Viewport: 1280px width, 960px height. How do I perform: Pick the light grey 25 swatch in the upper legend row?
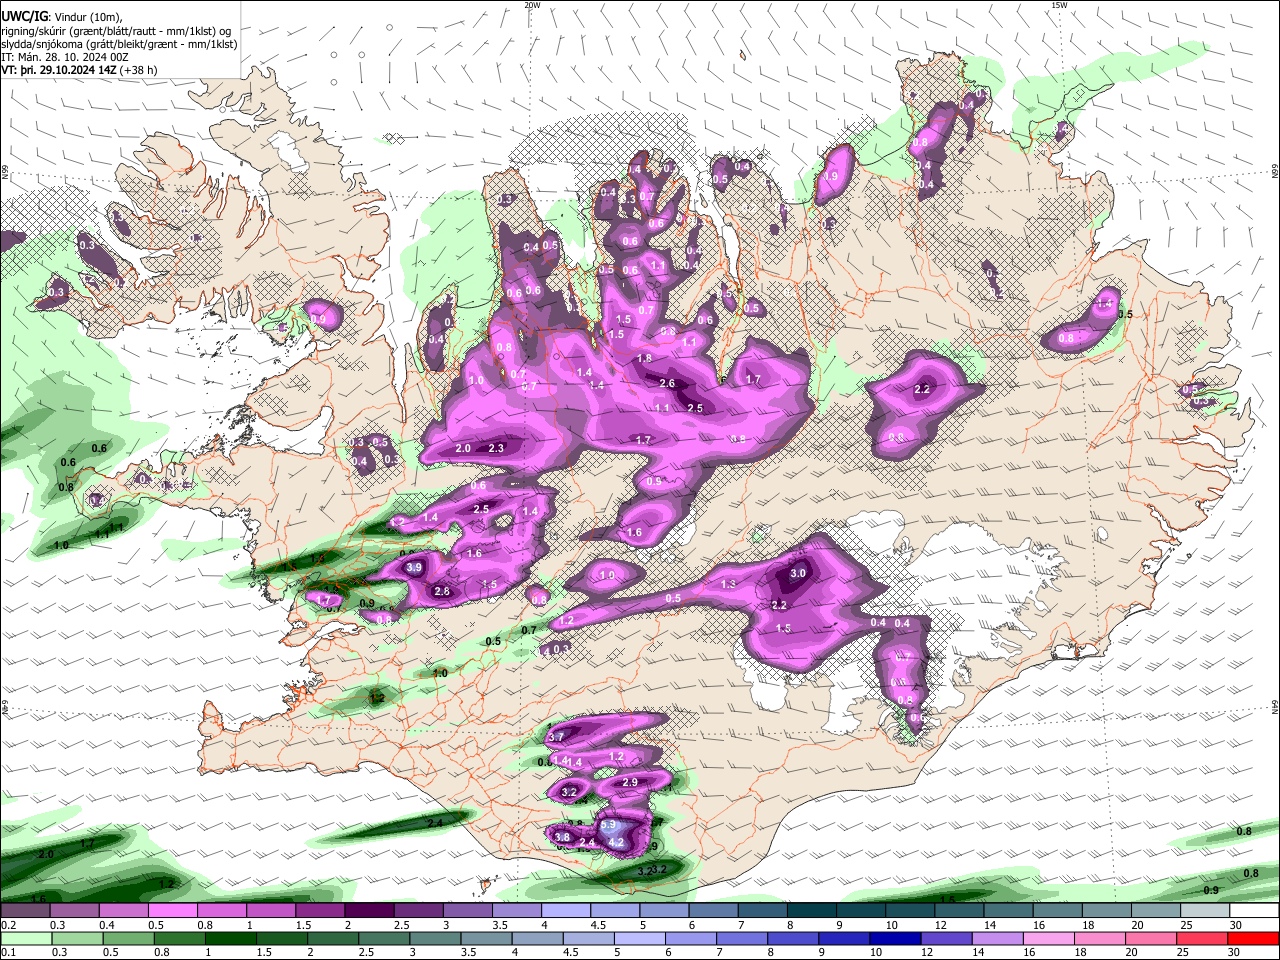[x=1205, y=912]
